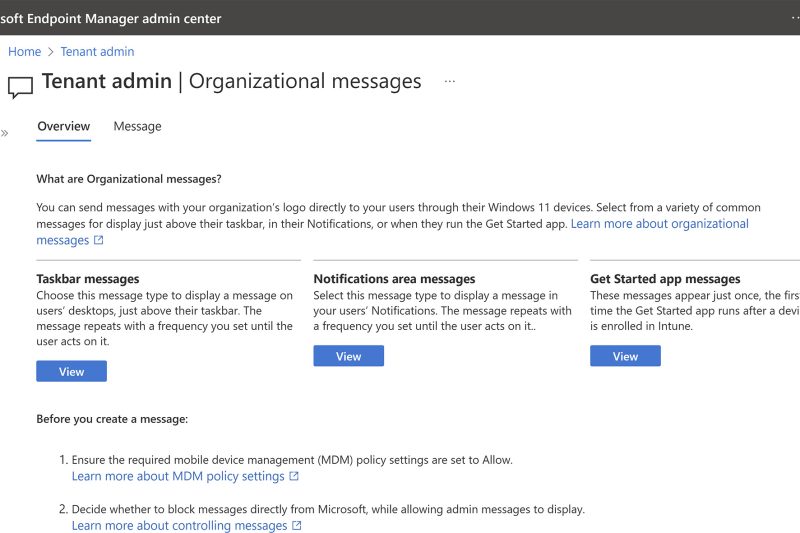
Task: Click the Endpoint Manager admin center title
Action: tap(111, 18)
